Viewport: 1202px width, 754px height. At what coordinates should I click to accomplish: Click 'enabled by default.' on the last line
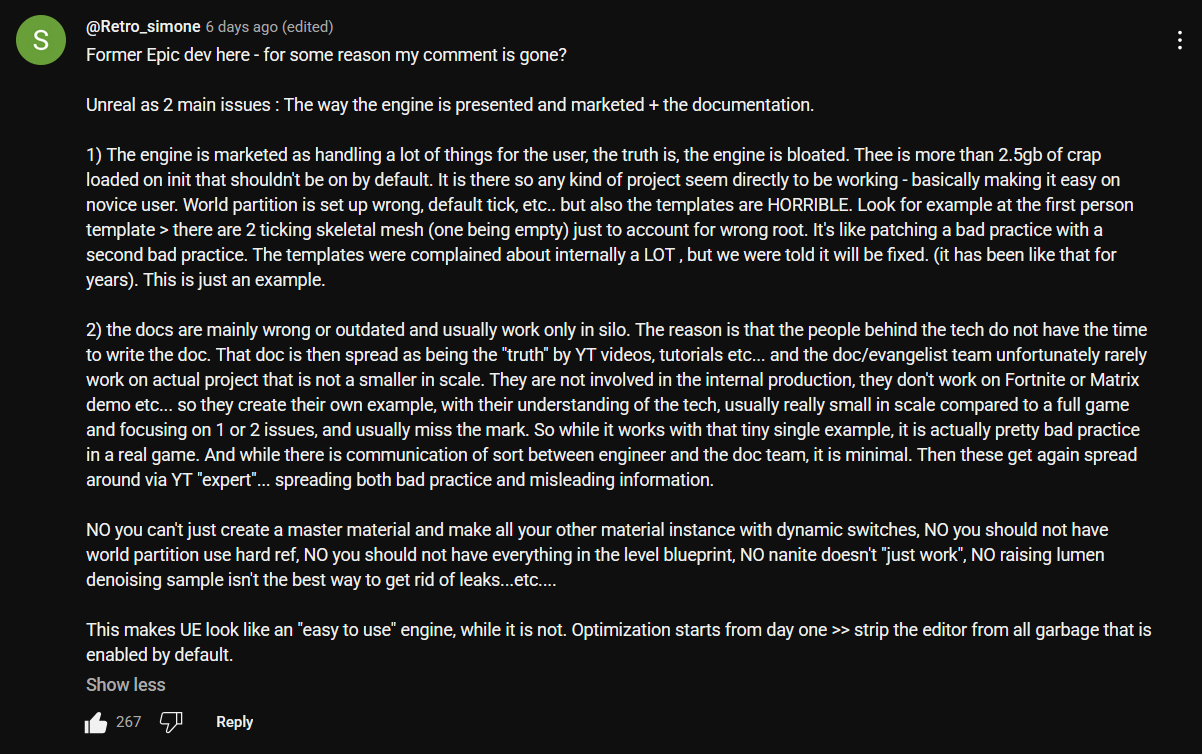160,656
